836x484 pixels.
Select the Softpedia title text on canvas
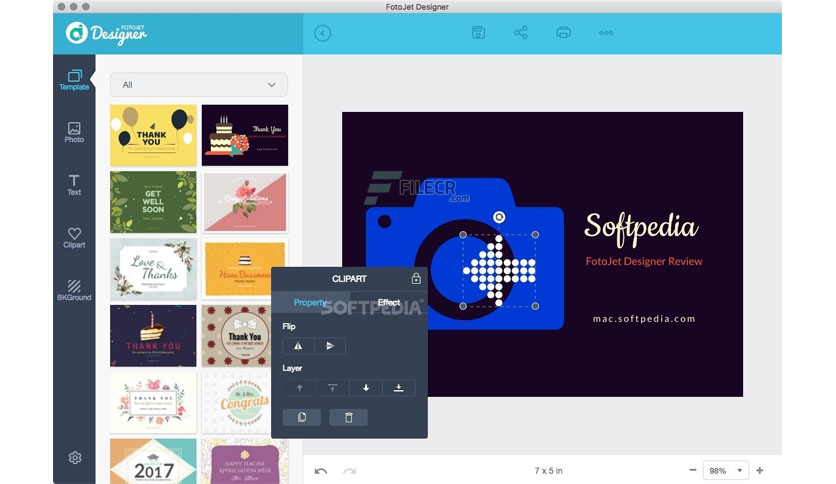coord(641,227)
